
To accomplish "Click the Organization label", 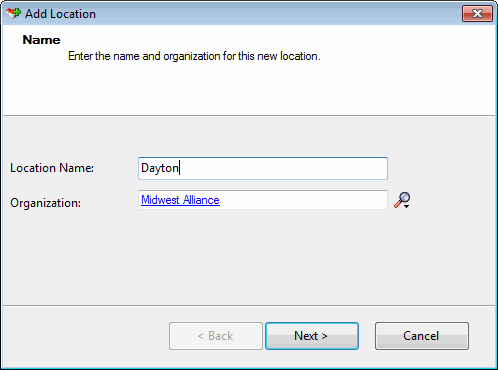I will (x=46, y=203).
